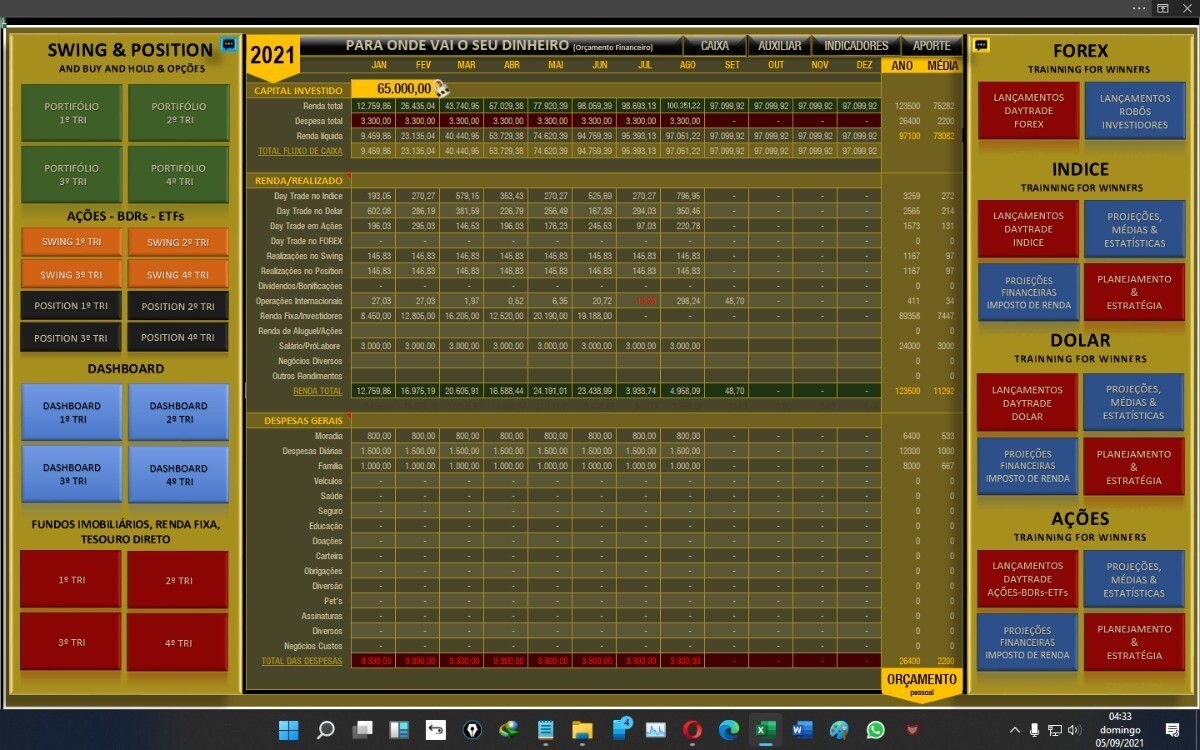1200x750 pixels.
Task: Follow the TOTAL FLUXO DE CAIXA link
Action: coord(300,151)
